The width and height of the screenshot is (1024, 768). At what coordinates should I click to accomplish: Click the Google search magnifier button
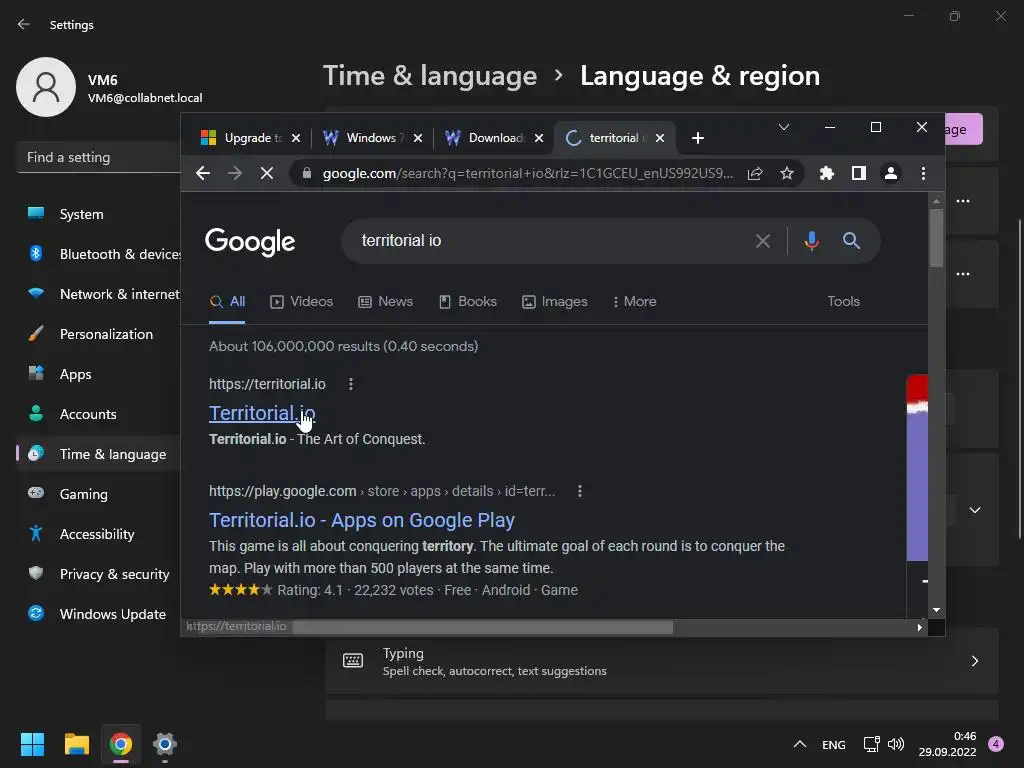click(x=851, y=240)
